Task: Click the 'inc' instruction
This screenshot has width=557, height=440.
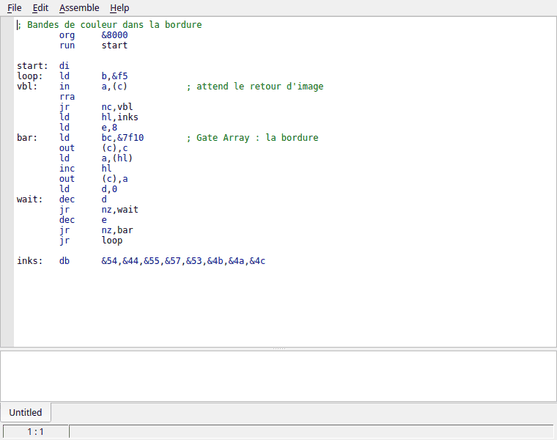Action: pyautogui.click(x=67, y=169)
